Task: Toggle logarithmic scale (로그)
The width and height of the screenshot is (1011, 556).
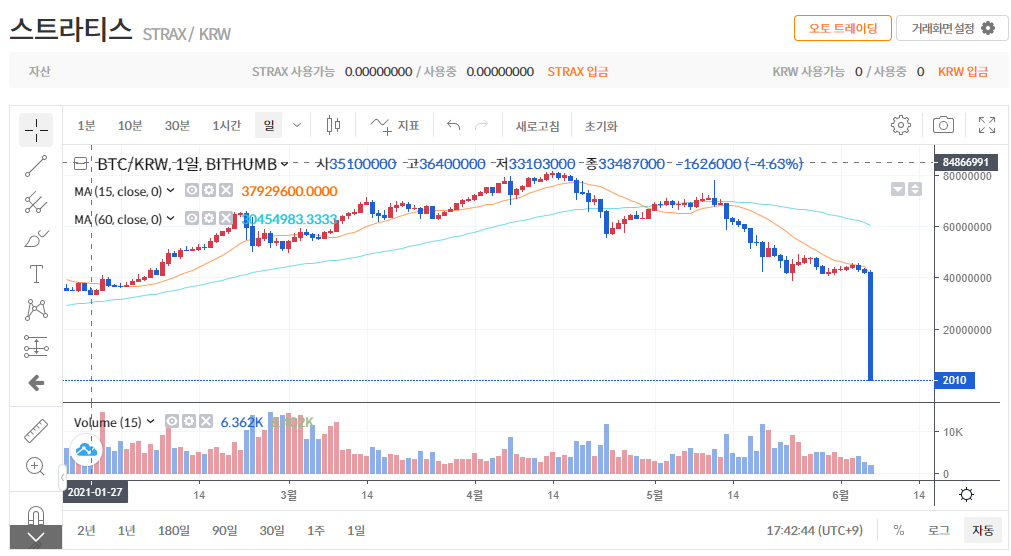Action: 938,530
